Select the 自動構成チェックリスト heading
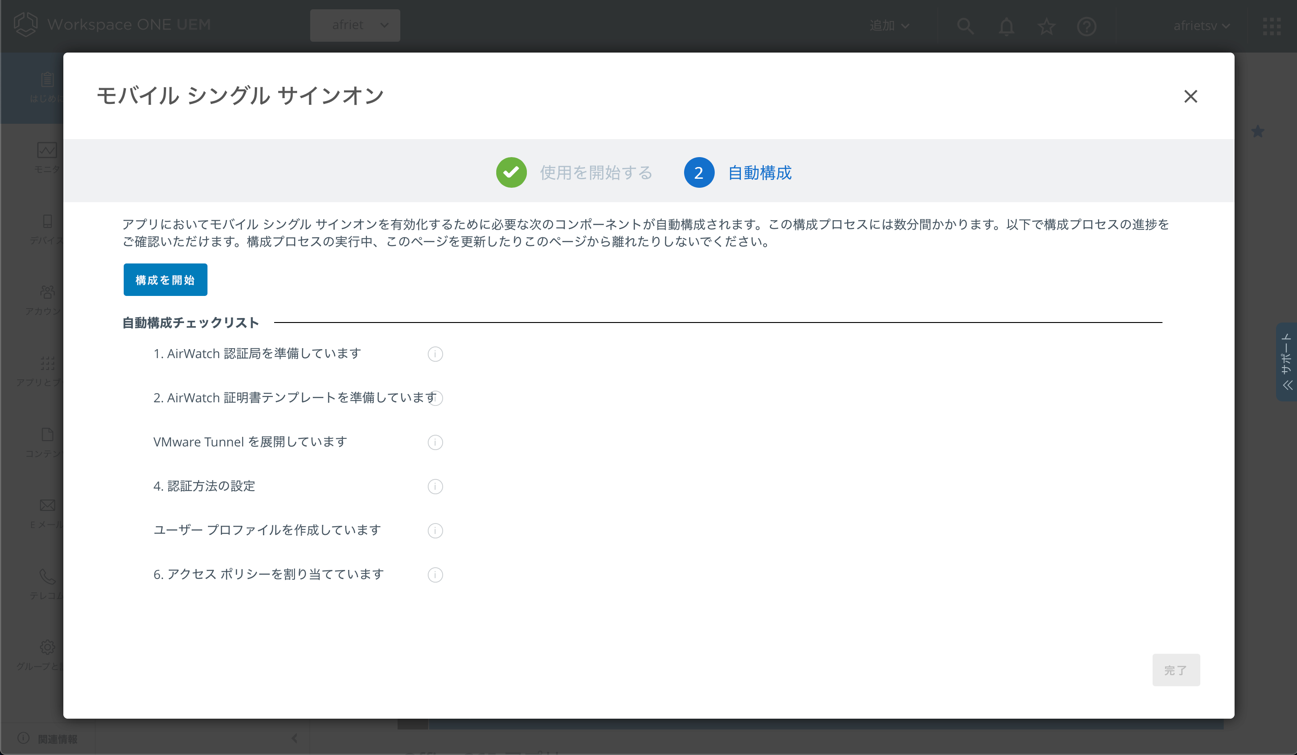 click(x=191, y=323)
